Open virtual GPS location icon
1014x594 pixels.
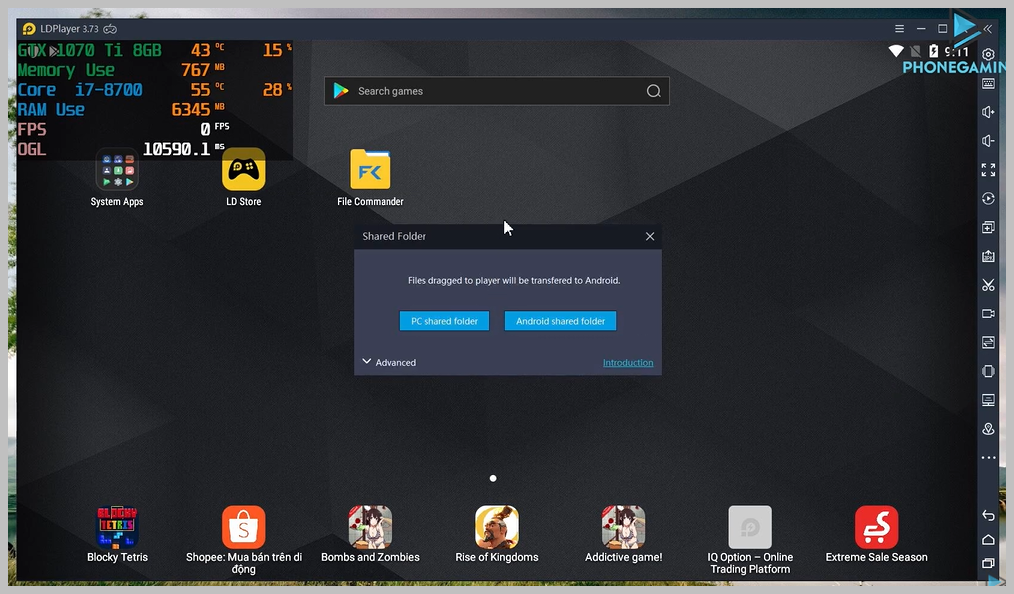tap(988, 429)
